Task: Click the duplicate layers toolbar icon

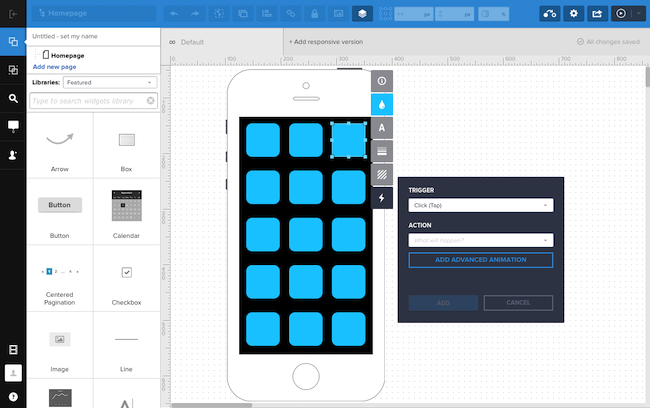Action: [243, 14]
